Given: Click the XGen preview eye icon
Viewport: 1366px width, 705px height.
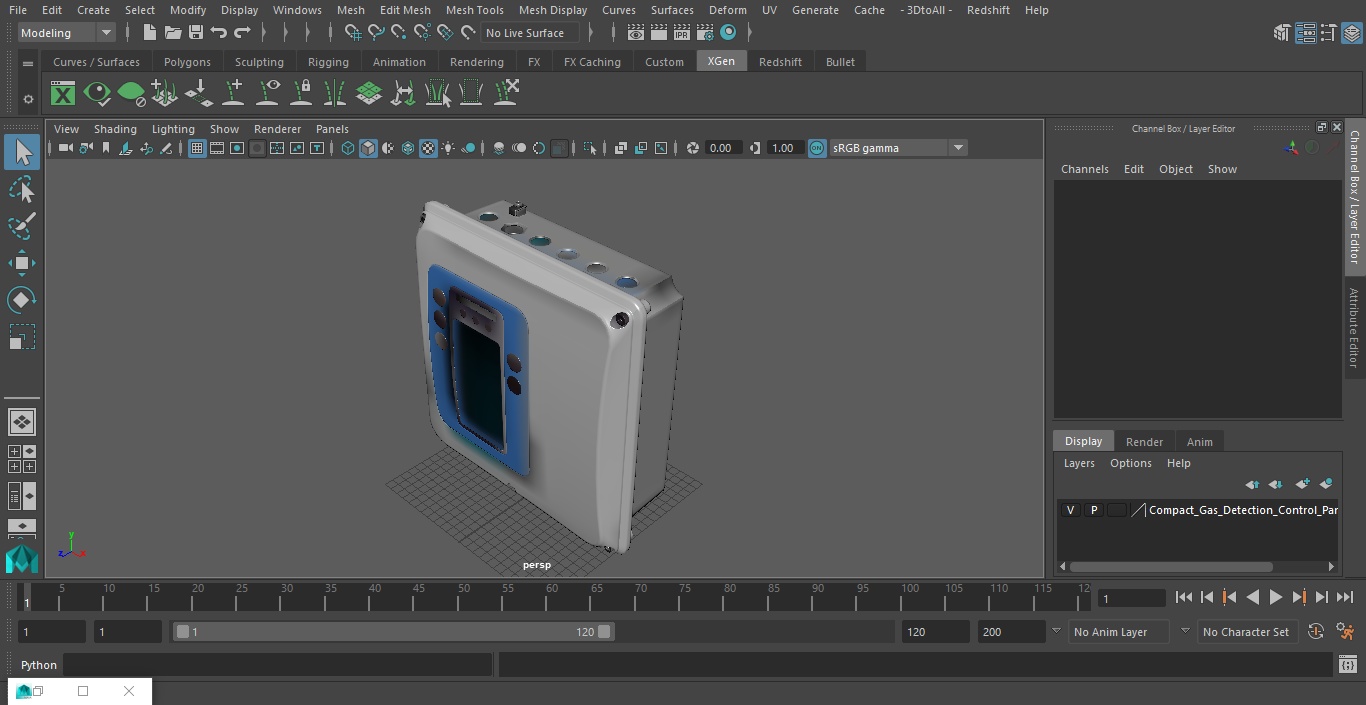Looking at the screenshot, I should [97, 94].
